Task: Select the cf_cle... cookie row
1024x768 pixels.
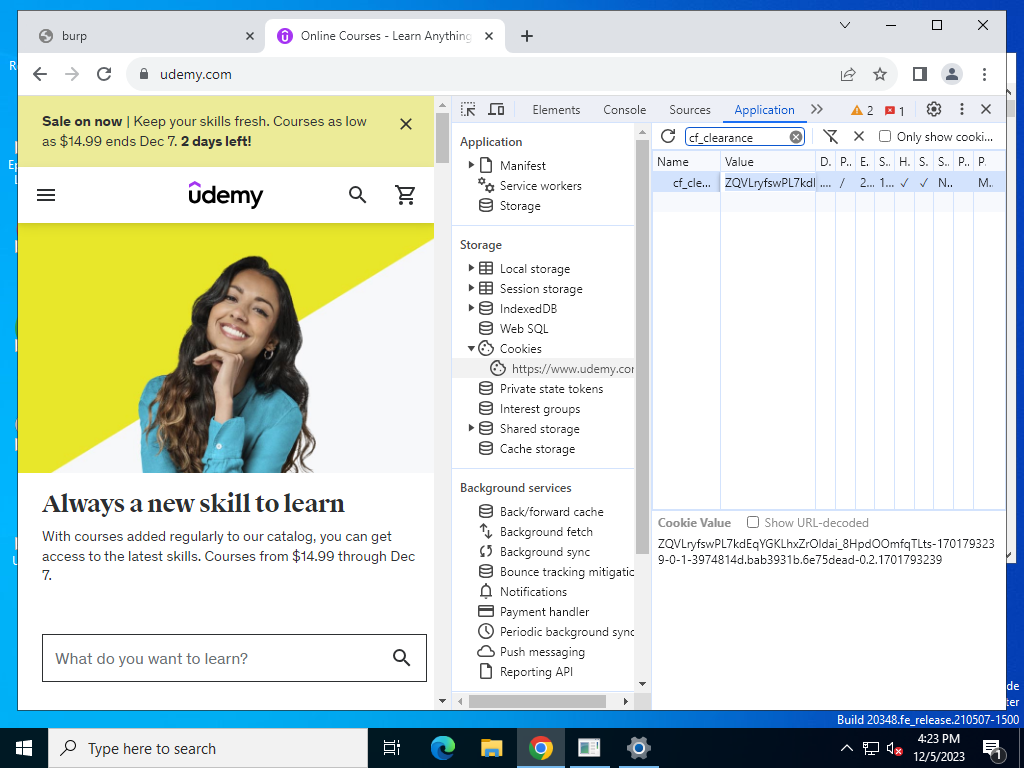Action: [828, 182]
